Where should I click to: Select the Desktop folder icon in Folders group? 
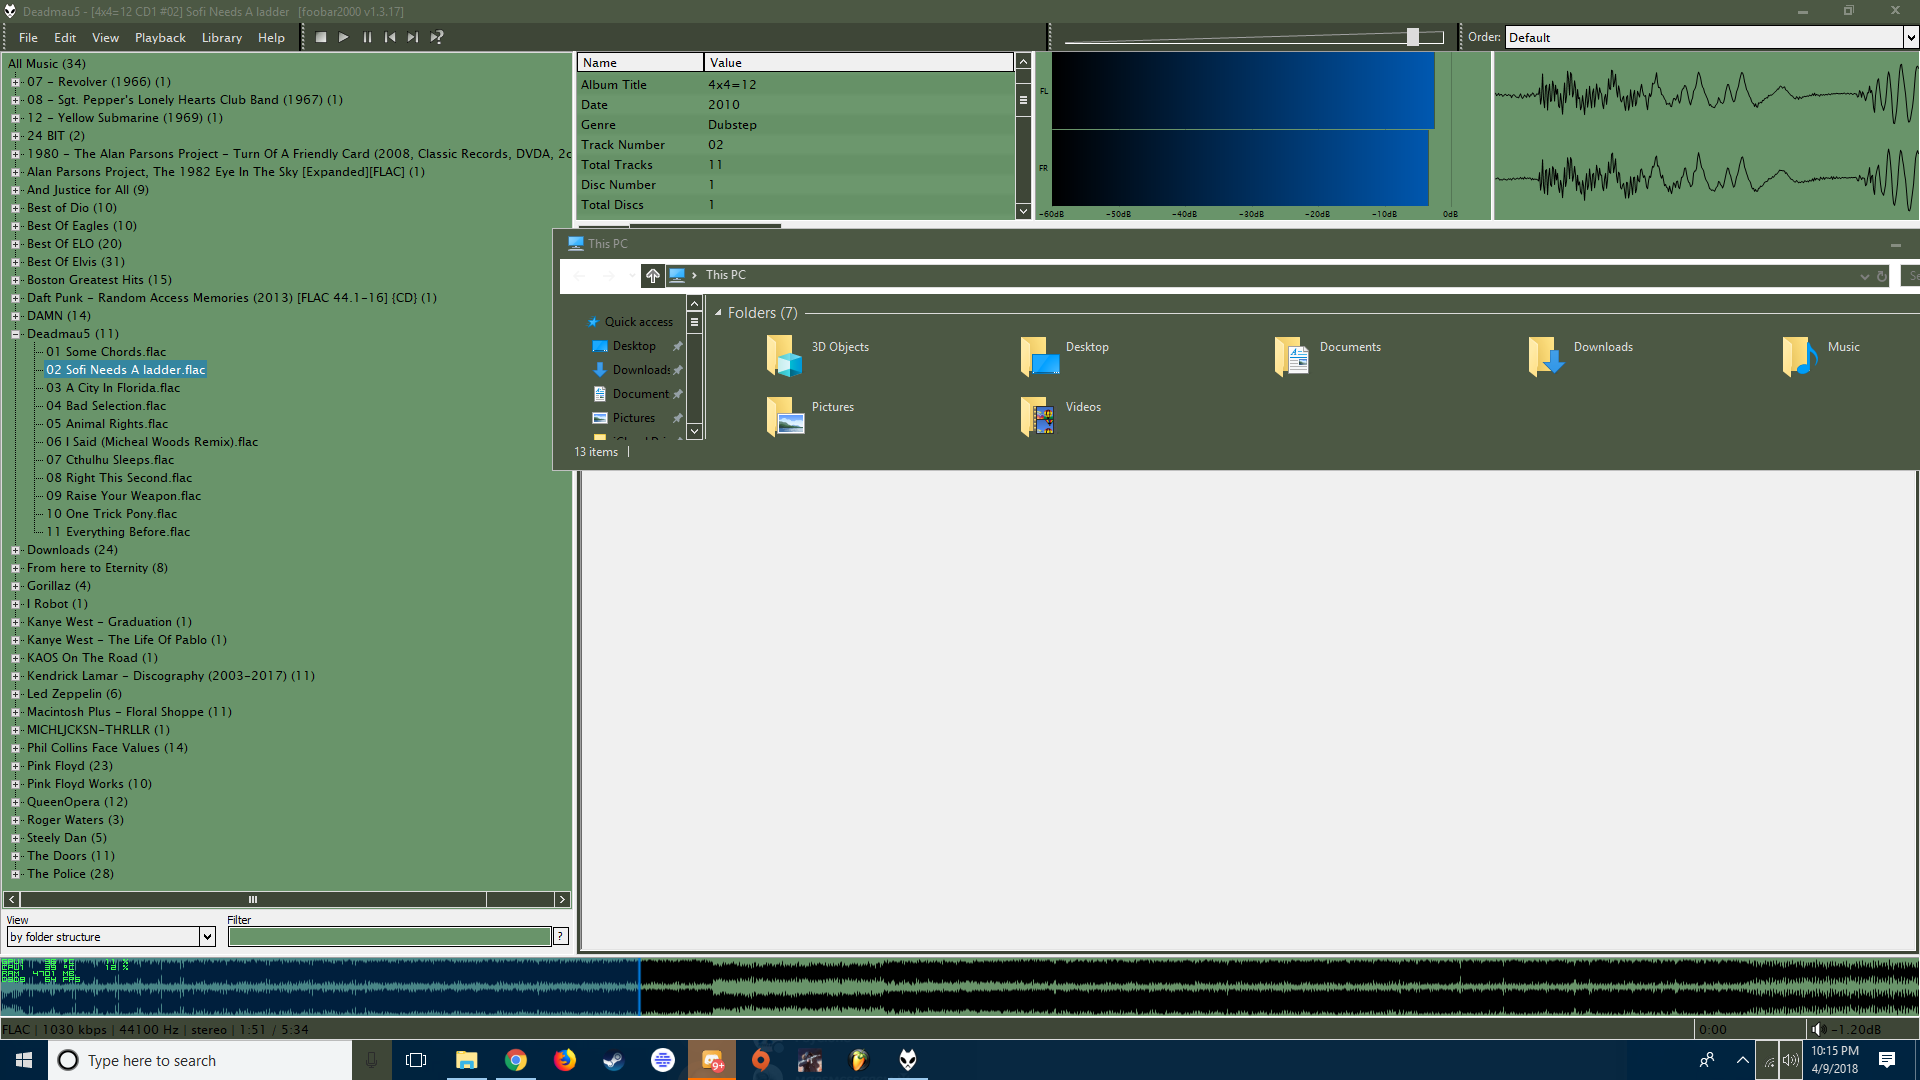[1039, 355]
